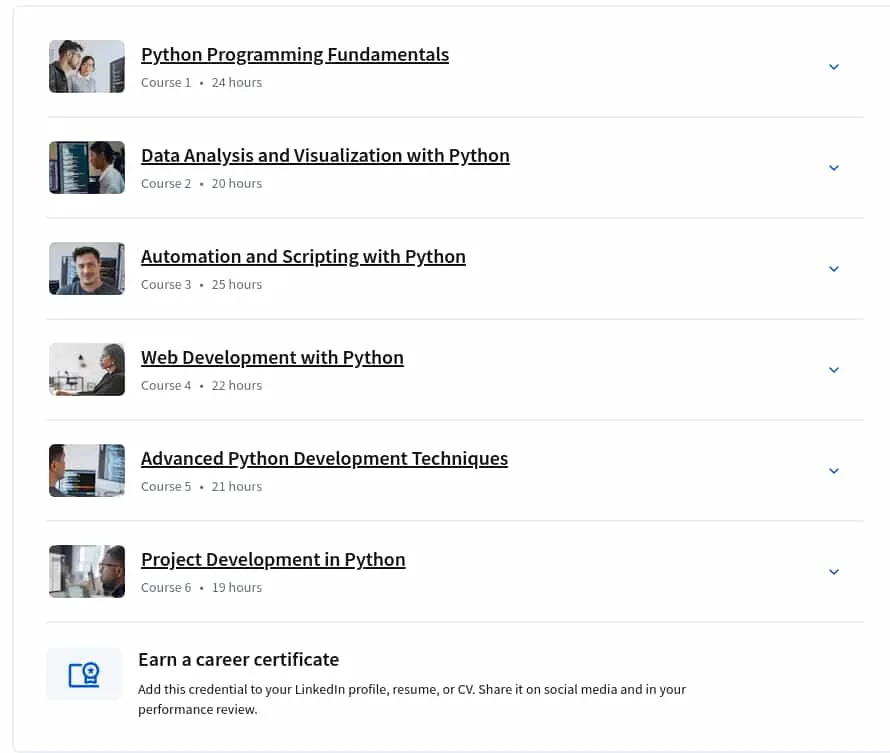
Task: Open Project Development in Python link
Action: [x=273, y=560]
